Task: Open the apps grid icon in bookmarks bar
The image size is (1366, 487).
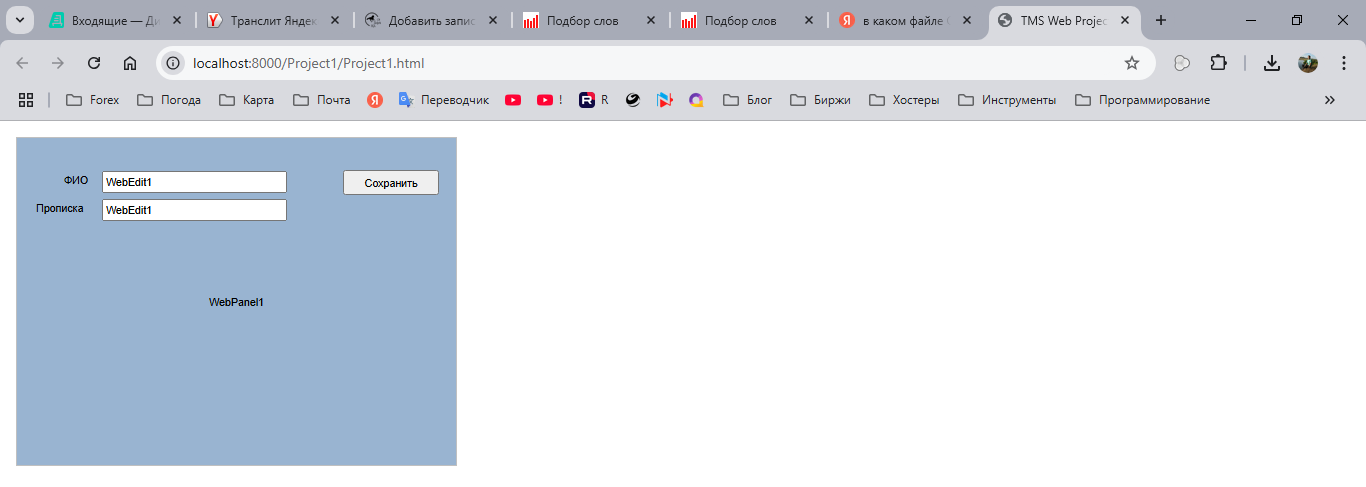Action: click(x=26, y=100)
